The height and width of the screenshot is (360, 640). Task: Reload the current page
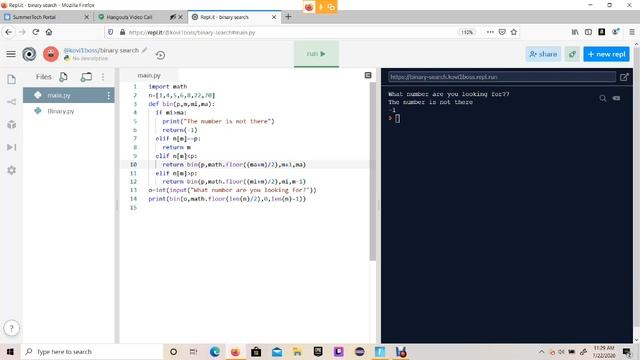click(36, 32)
